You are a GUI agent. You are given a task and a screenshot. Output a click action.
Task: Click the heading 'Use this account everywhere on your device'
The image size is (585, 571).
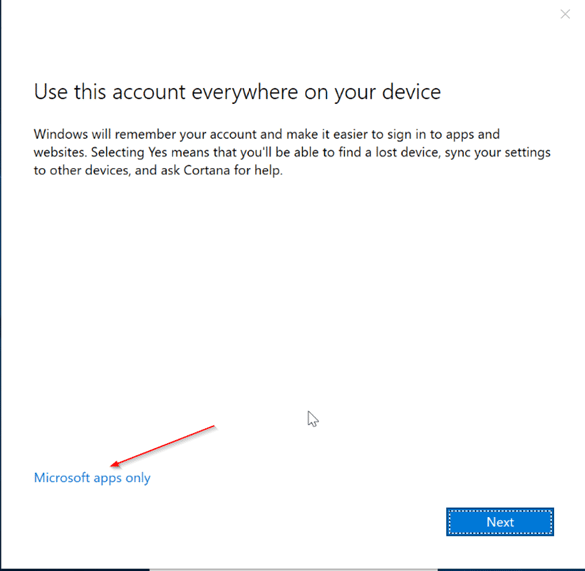tap(237, 92)
